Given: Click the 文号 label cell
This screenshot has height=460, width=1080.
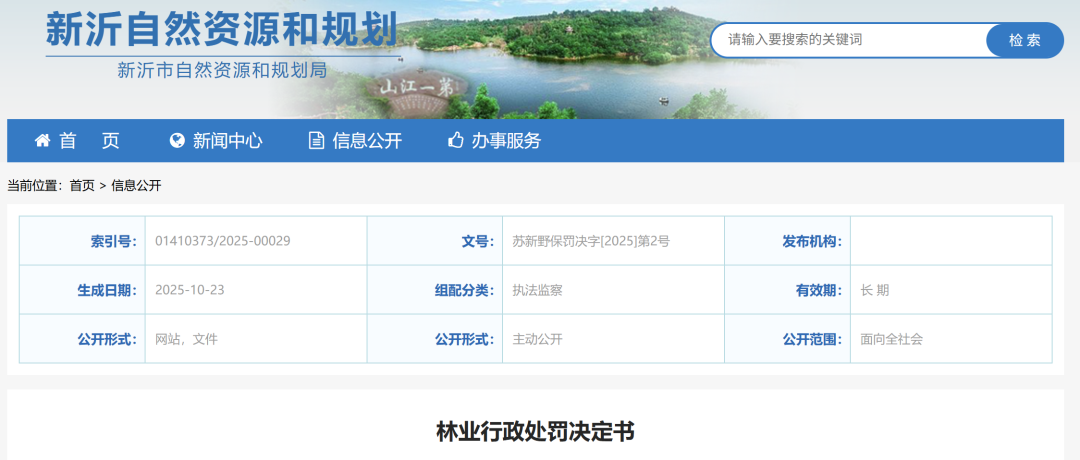Looking at the screenshot, I should pyautogui.click(x=435, y=241).
